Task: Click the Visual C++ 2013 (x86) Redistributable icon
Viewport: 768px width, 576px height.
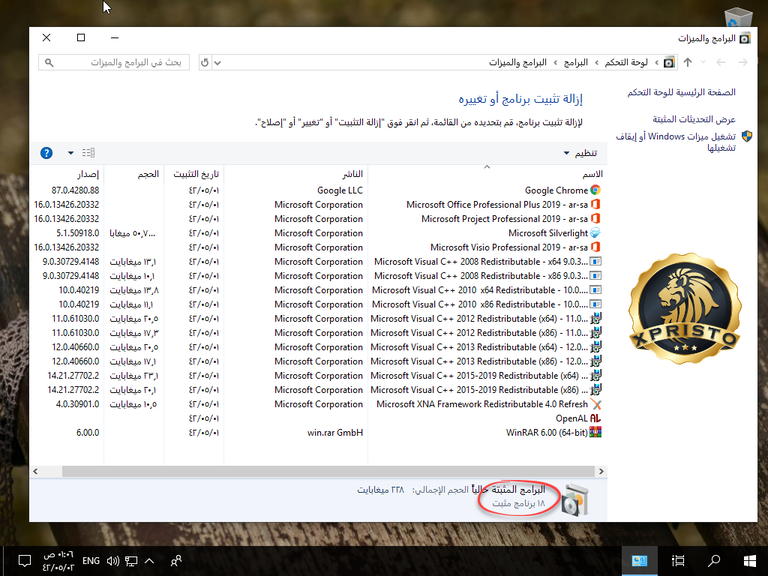Action: [596, 361]
